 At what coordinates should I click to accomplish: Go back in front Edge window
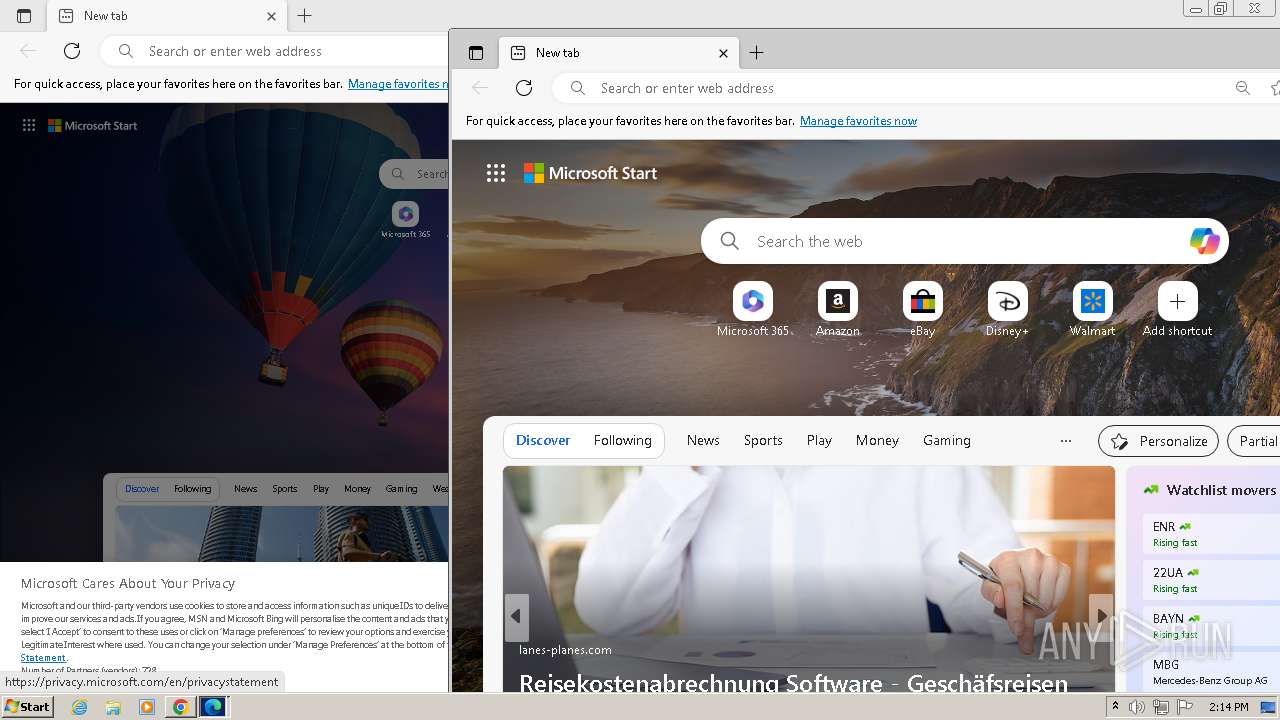(480, 88)
